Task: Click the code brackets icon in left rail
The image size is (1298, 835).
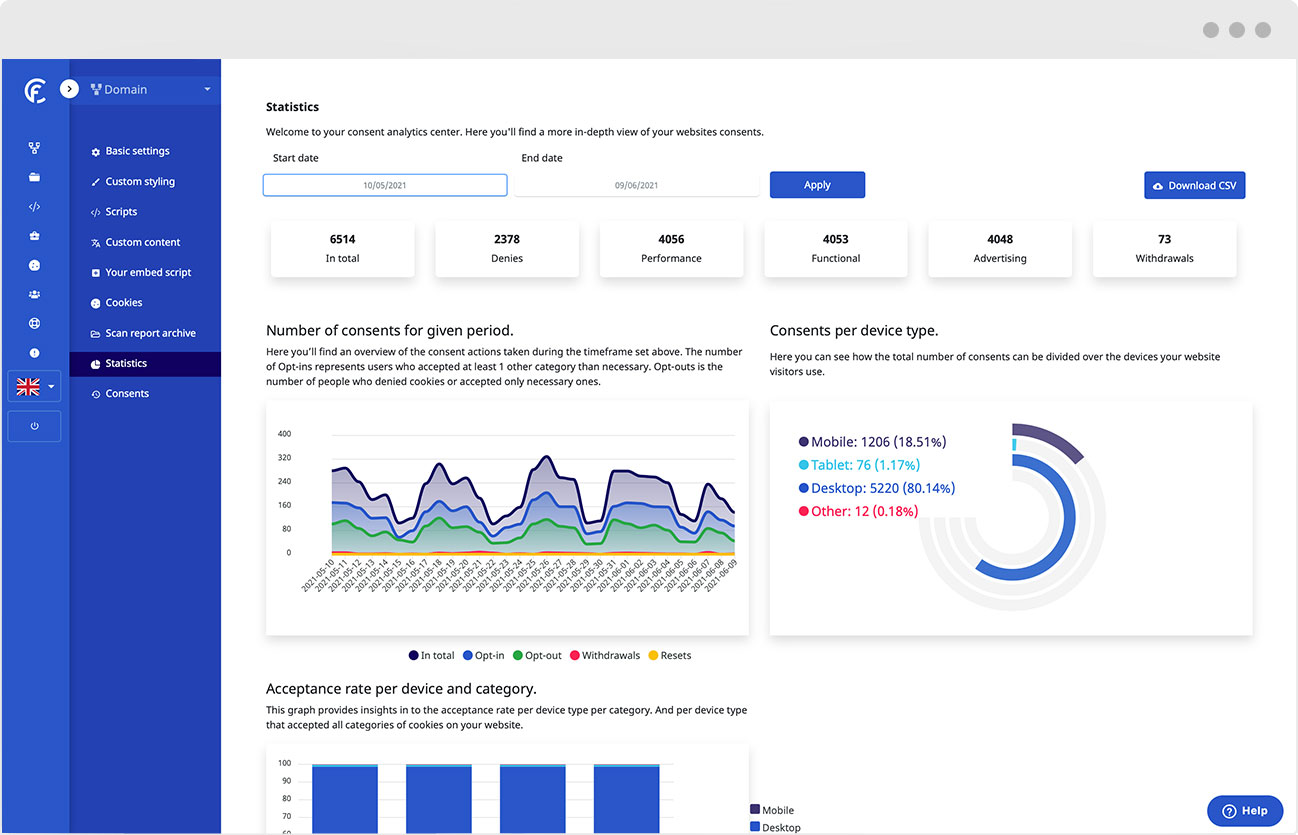Action: point(34,207)
